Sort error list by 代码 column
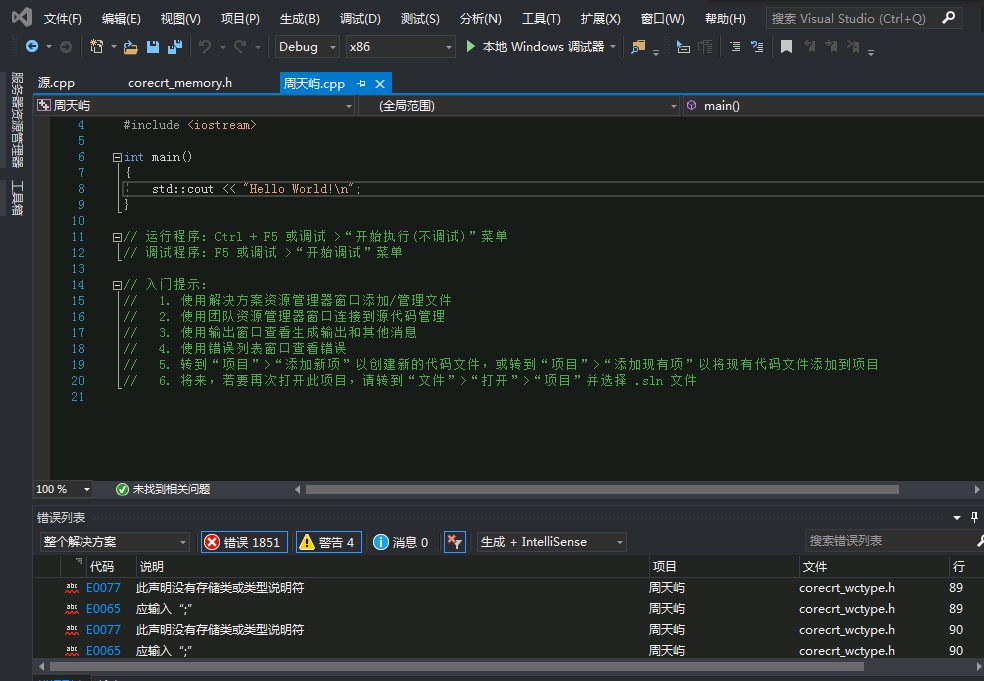The height and width of the screenshot is (681, 984). [102, 567]
